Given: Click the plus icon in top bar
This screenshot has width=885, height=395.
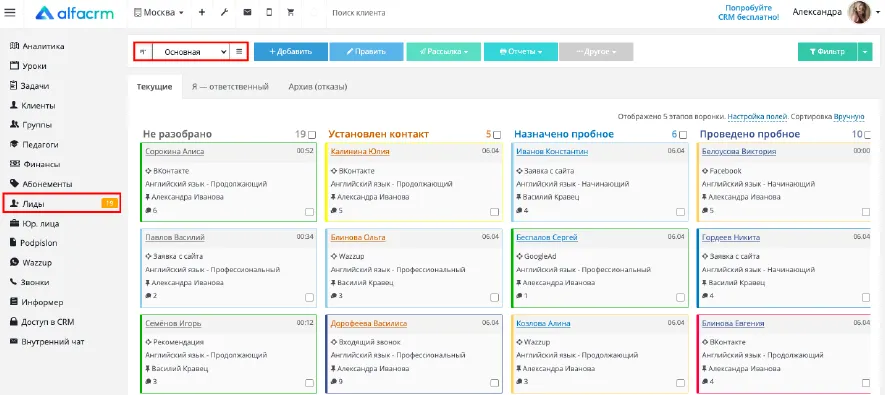Looking at the screenshot, I should coord(201,12).
